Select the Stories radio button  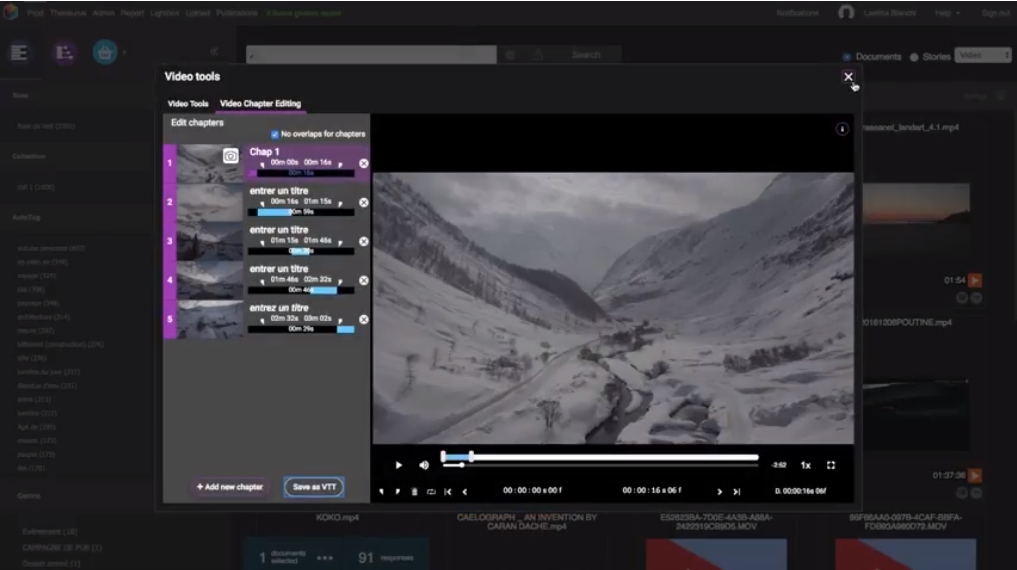point(914,57)
